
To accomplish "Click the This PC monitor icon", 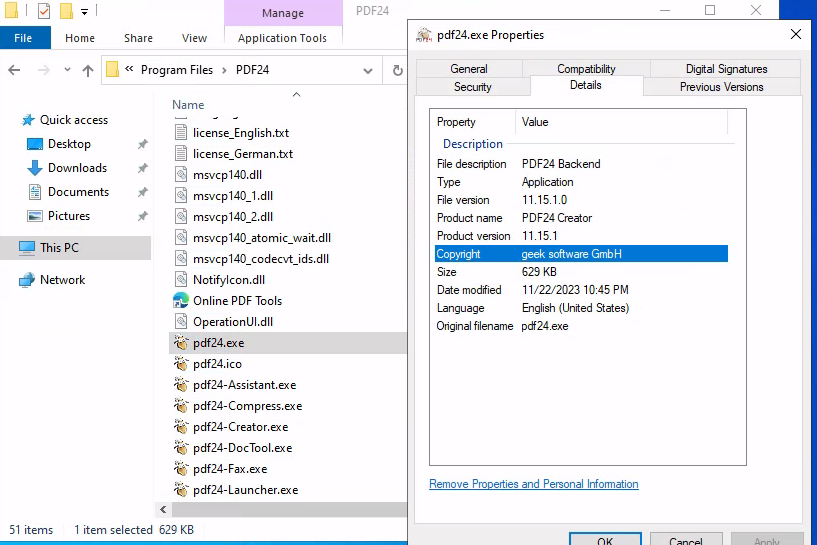I will 27,248.
